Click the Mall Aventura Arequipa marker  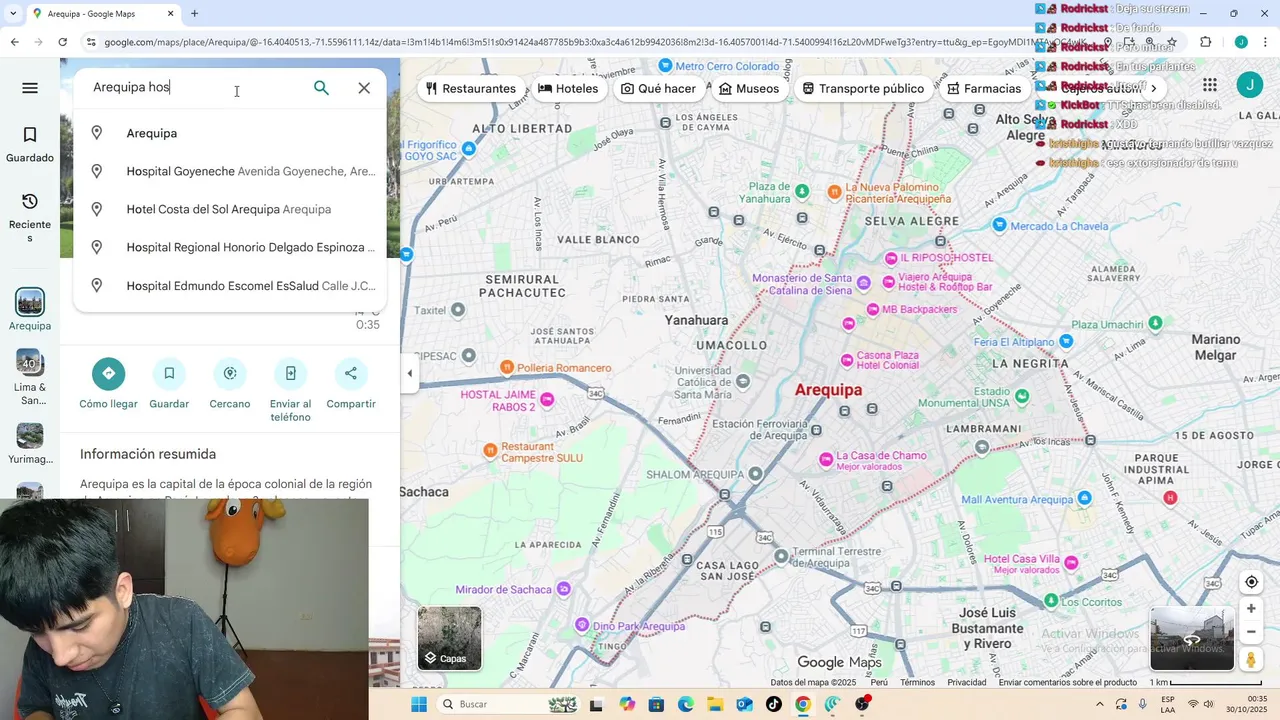click(1083, 497)
